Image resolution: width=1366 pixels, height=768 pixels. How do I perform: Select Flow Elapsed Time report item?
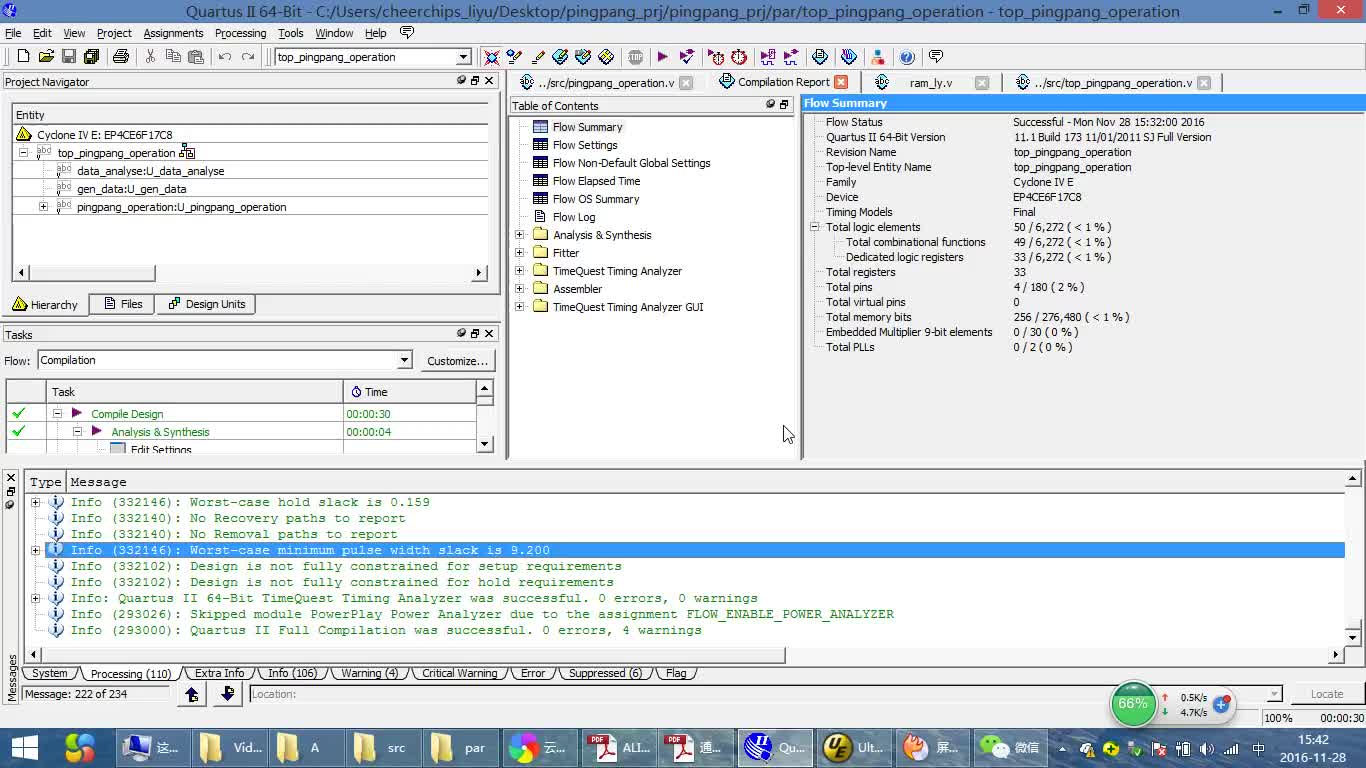pos(596,181)
